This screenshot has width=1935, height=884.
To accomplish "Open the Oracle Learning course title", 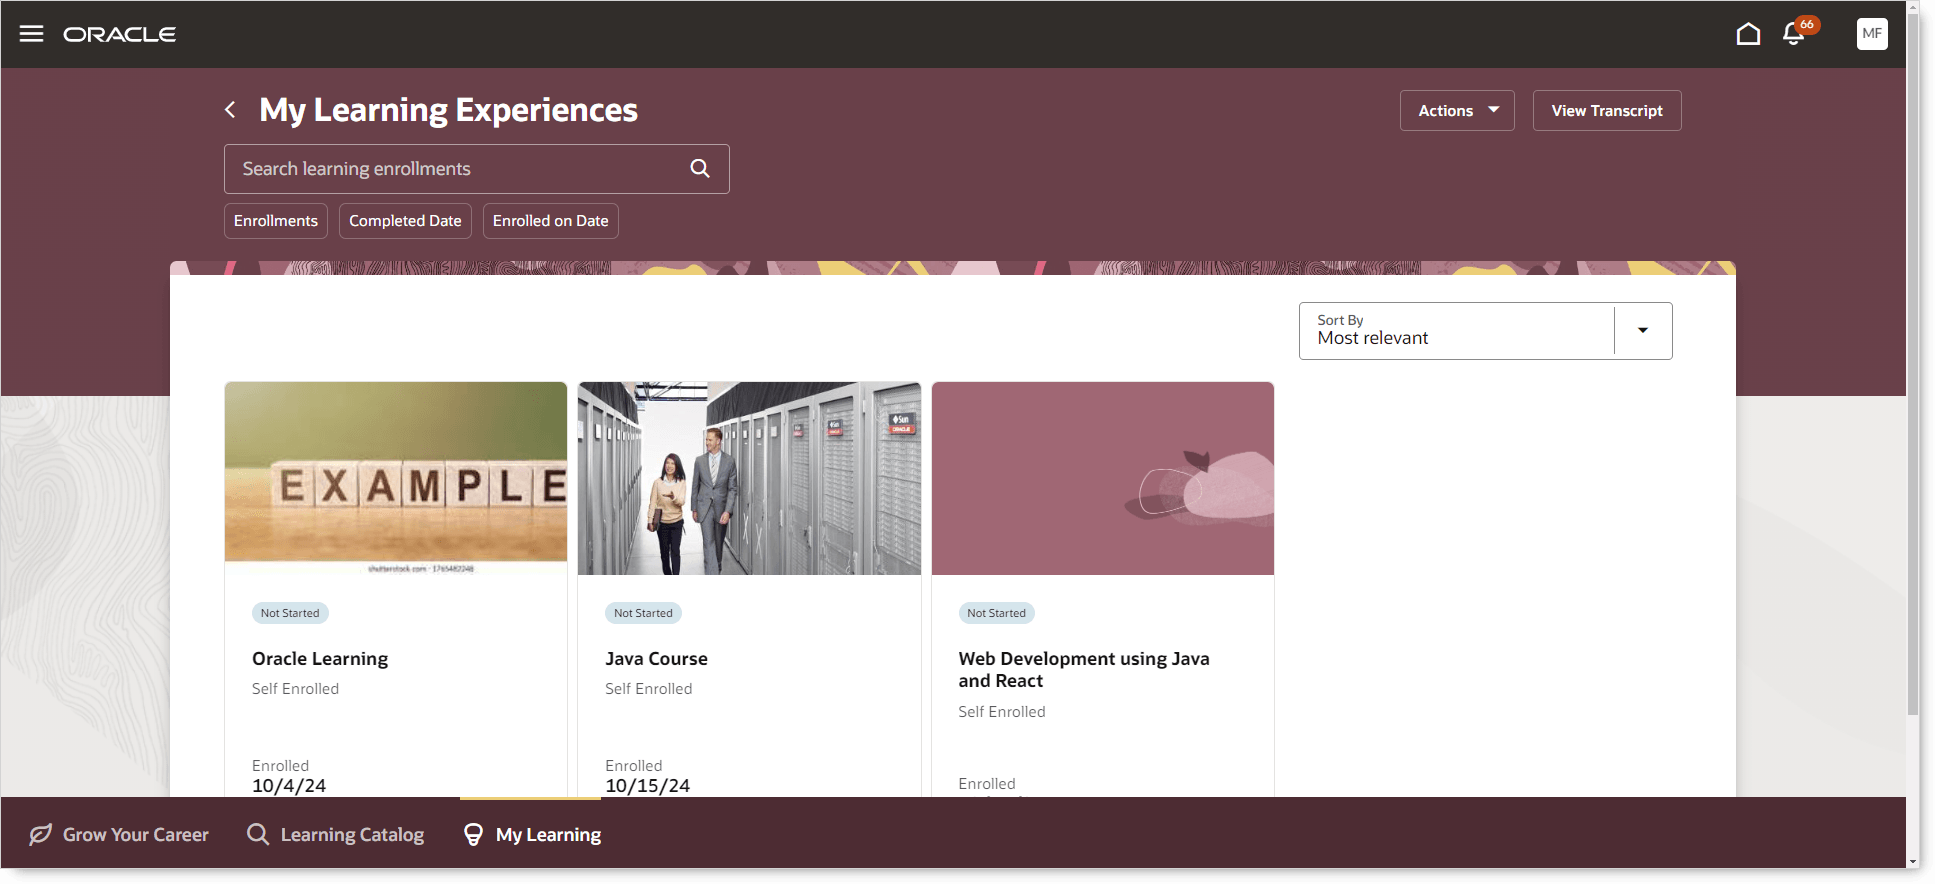I will tap(320, 659).
